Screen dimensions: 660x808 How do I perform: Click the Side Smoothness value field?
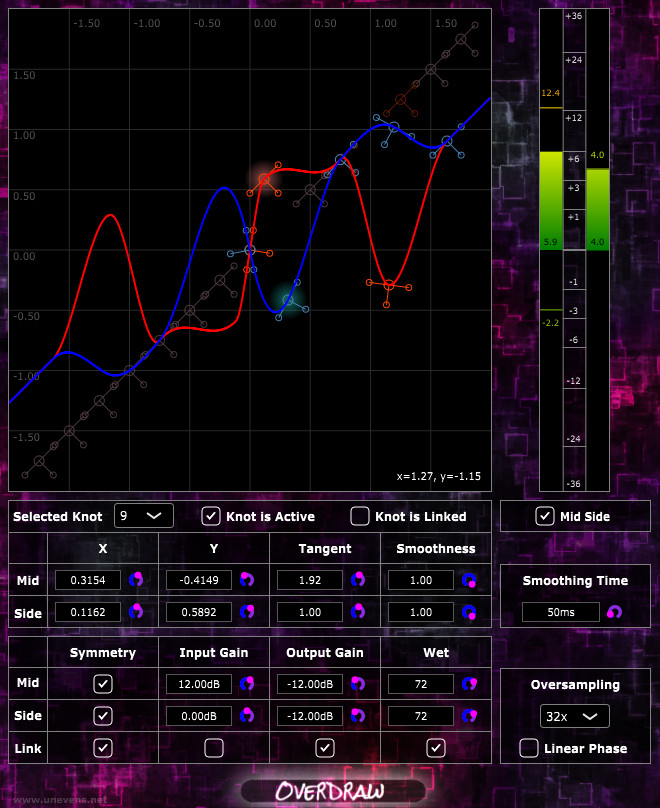[x=421, y=612]
